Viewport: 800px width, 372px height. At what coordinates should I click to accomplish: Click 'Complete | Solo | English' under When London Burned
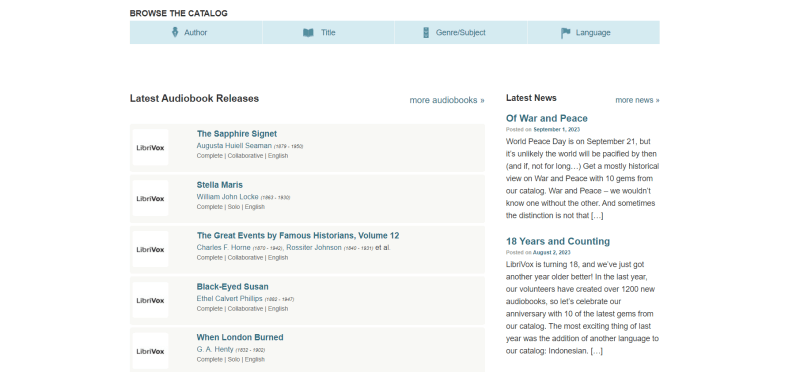coord(231,359)
